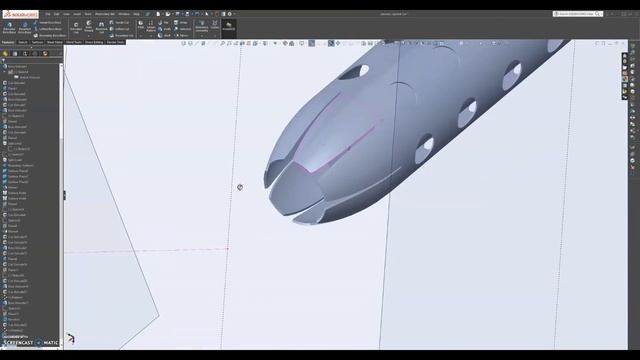Switch to the Surfaces tab

click(37, 42)
